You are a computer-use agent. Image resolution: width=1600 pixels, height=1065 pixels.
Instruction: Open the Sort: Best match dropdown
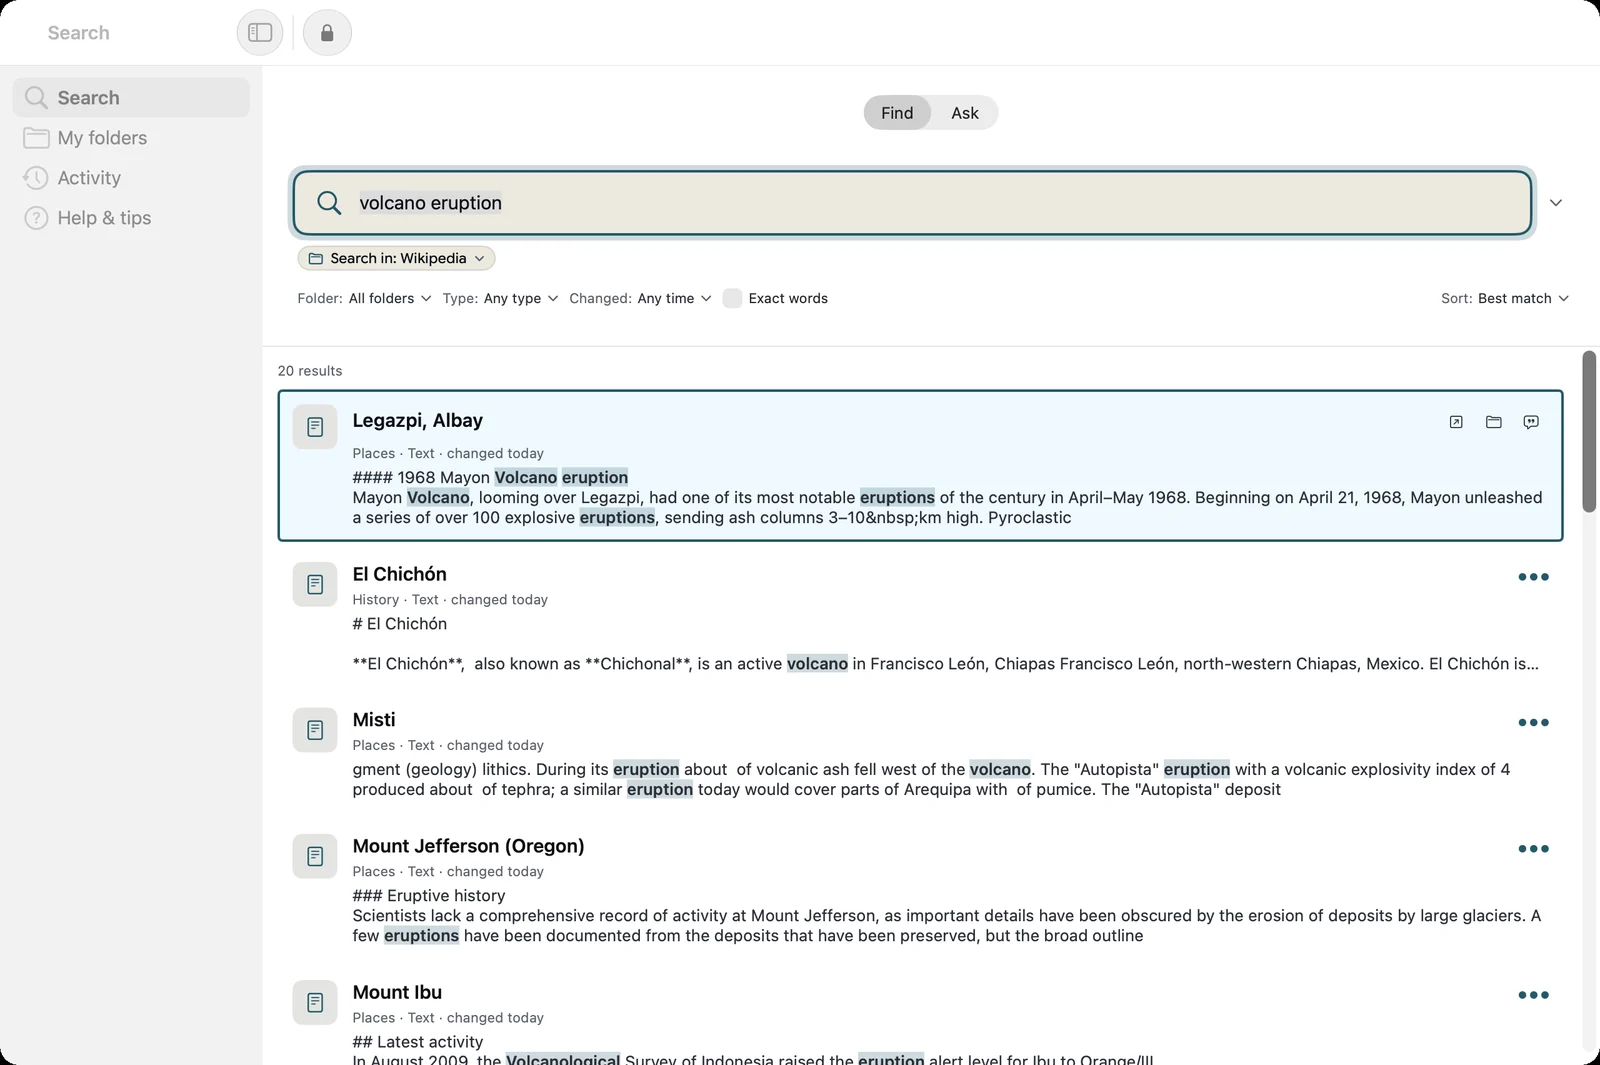point(1505,298)
